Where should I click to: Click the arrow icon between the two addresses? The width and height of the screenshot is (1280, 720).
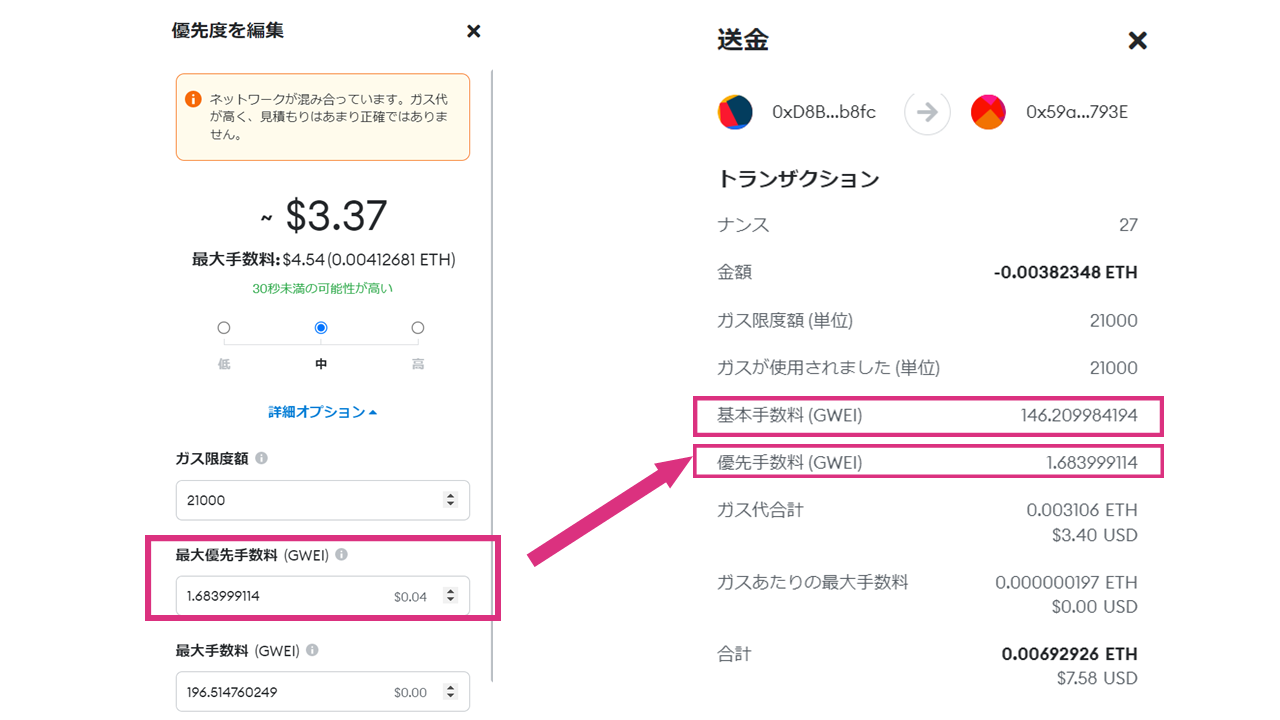coord(927,112)
